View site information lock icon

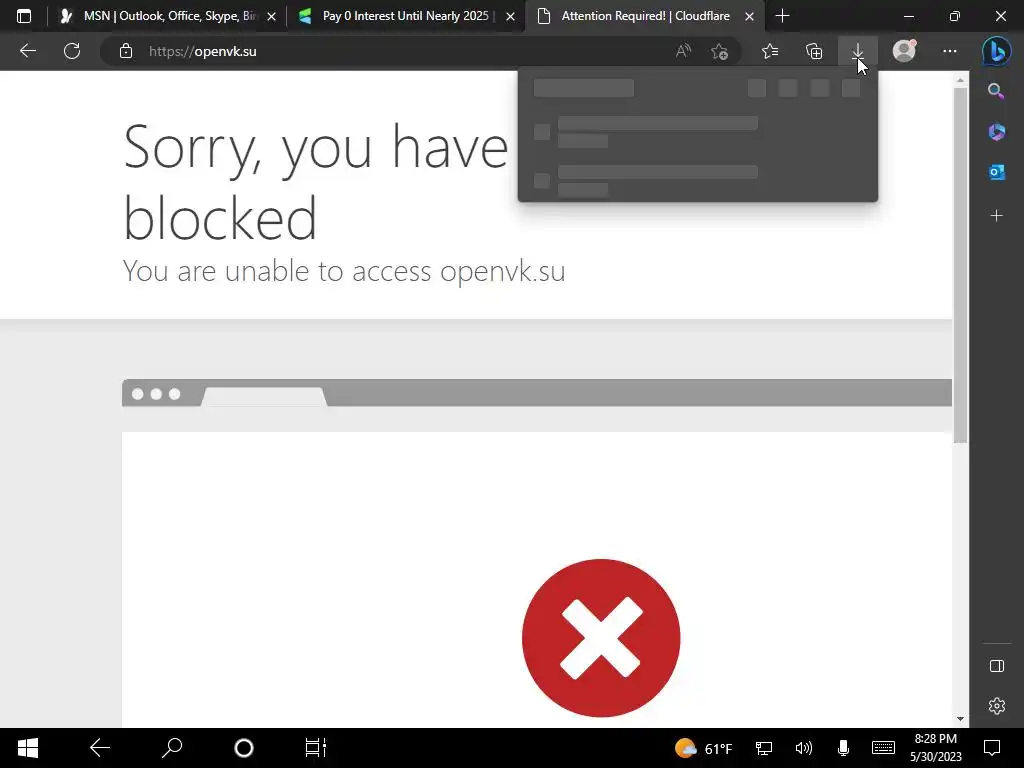click(126, 52)
